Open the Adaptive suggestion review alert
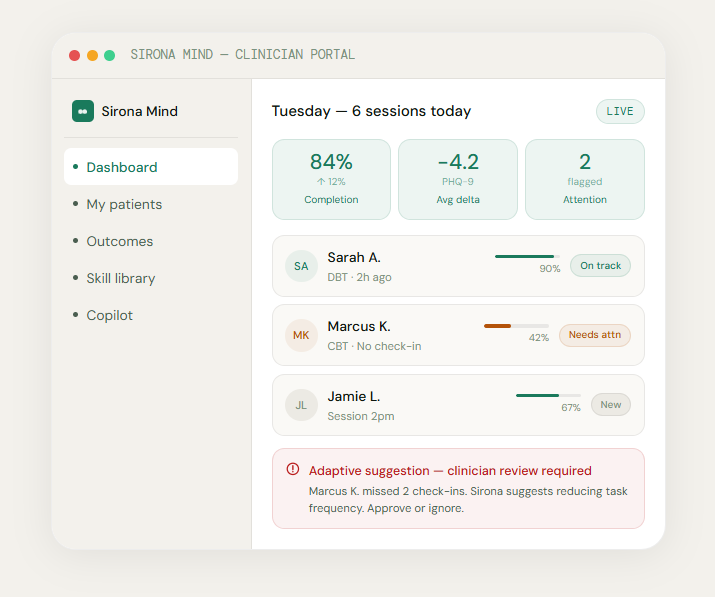 tap(458, 488)
